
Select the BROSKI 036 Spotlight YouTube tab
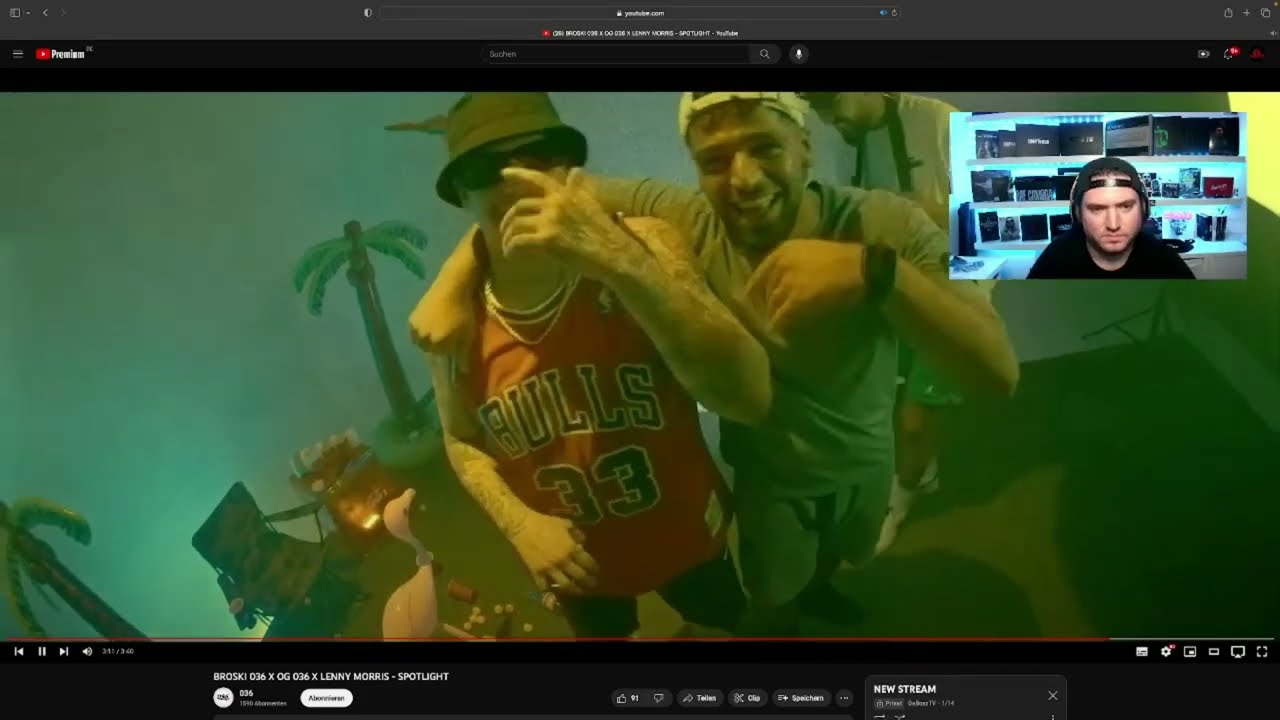[640, 33]
